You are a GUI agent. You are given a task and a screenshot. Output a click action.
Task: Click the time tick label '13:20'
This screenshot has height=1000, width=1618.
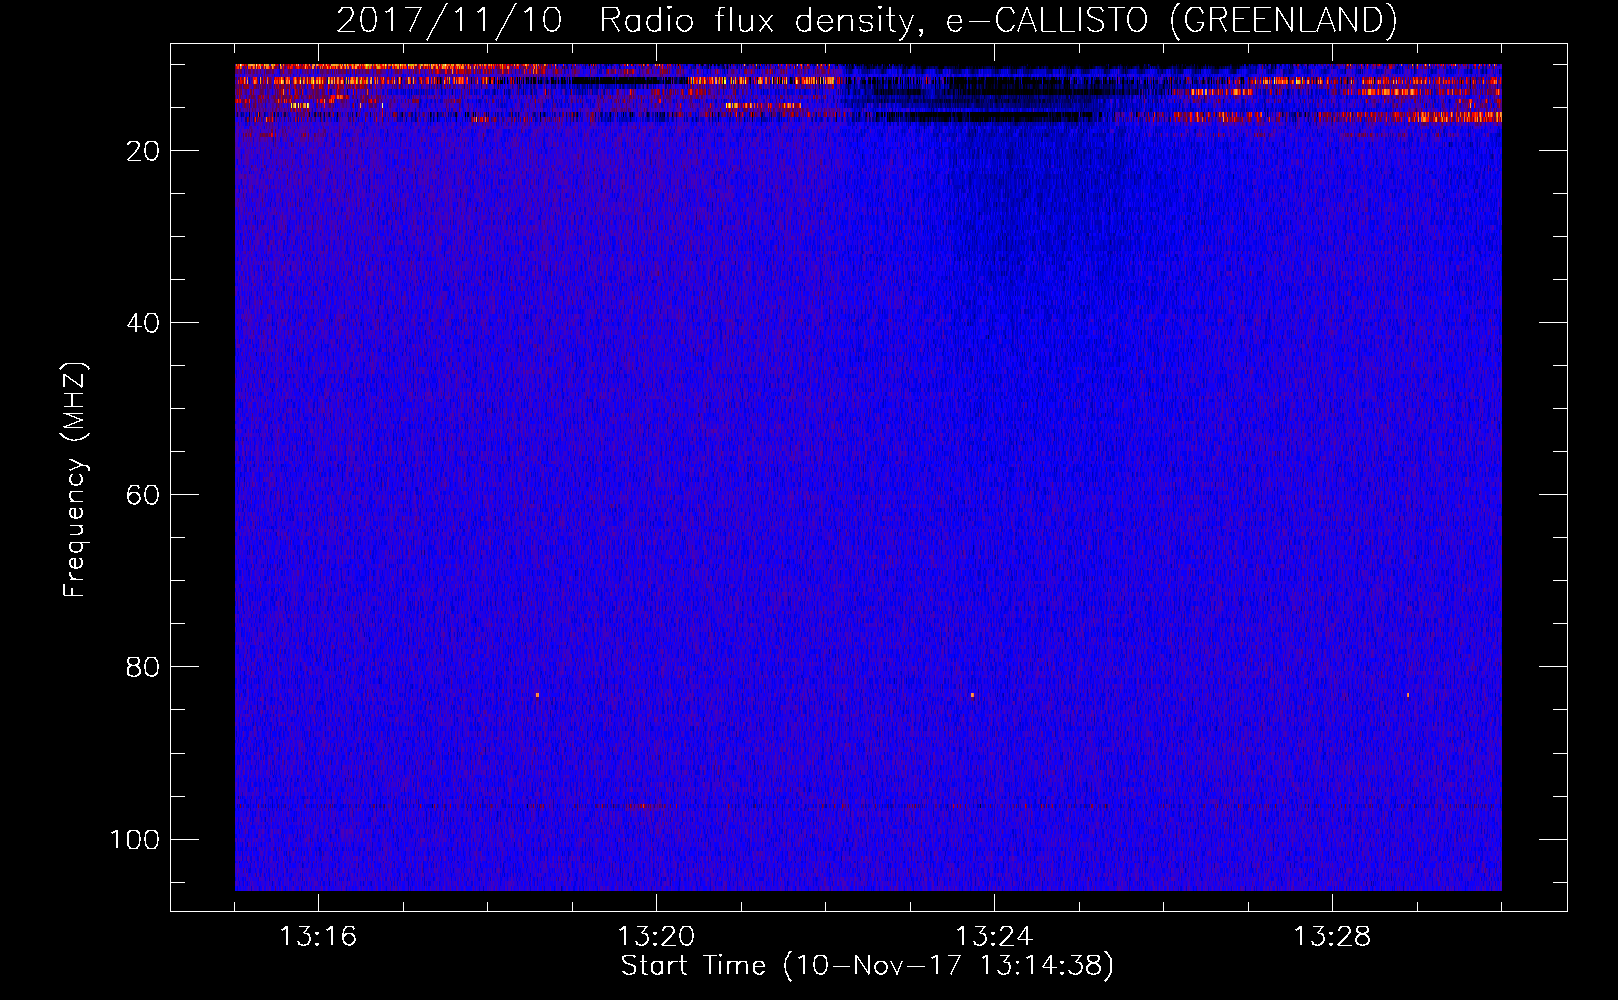coord(656,937)
